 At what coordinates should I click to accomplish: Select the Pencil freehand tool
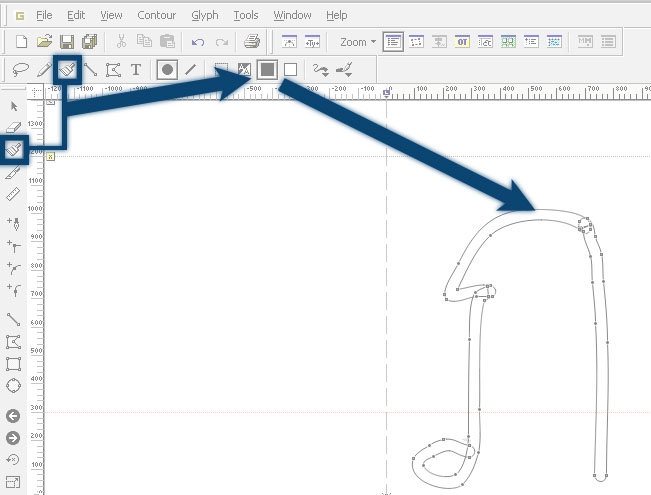[x=44, y=70]
